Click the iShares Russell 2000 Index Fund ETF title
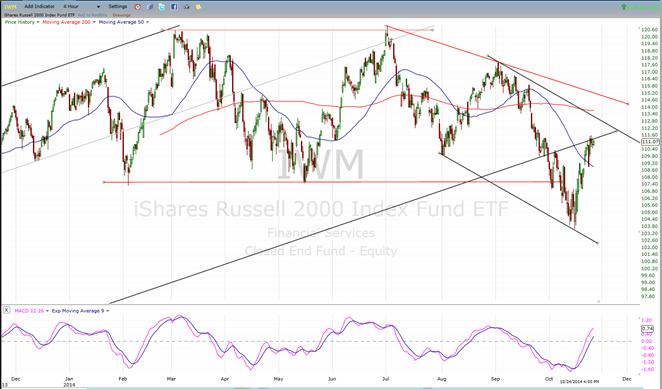This screenshot has width=662, height=389. [39, 15]
